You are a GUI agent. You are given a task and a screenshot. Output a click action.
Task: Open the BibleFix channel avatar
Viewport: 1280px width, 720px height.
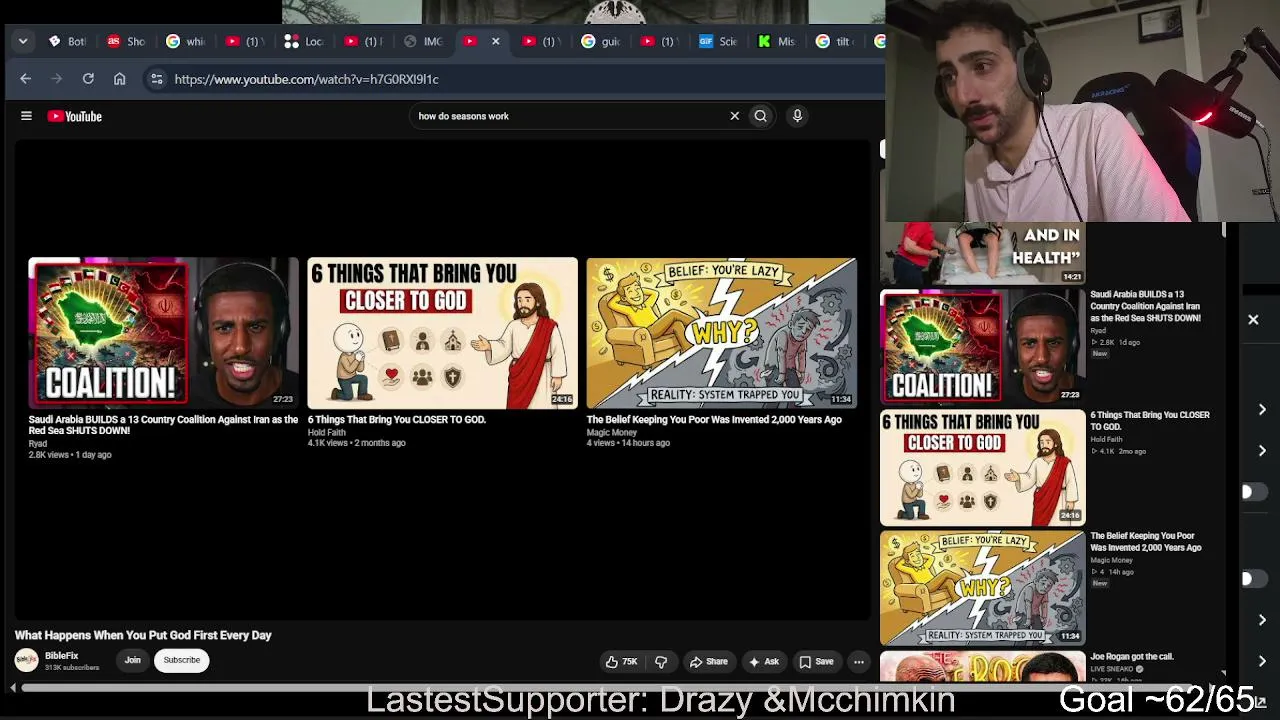click(x=26, y=660)
